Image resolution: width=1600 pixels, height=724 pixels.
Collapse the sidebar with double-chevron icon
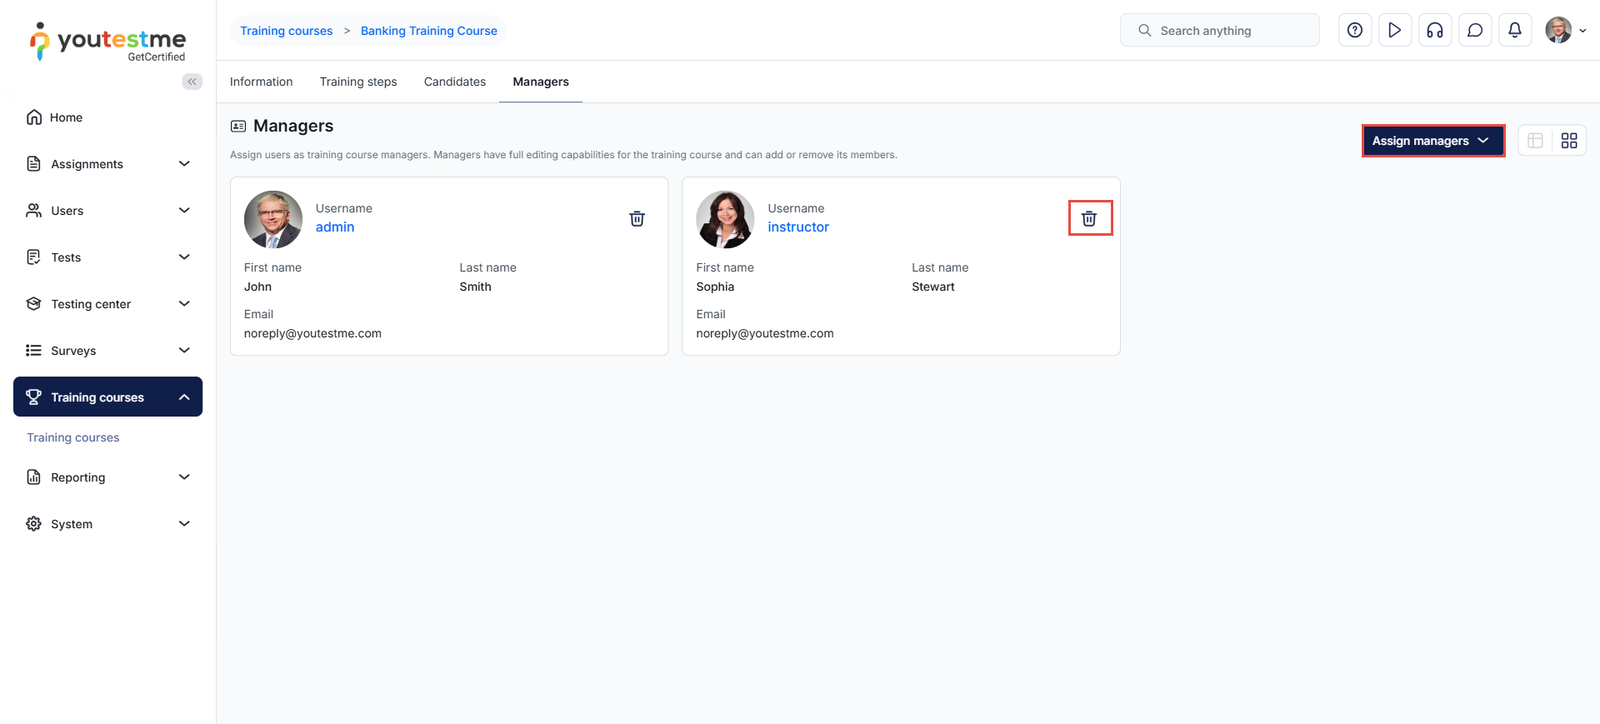pos(192,82)
